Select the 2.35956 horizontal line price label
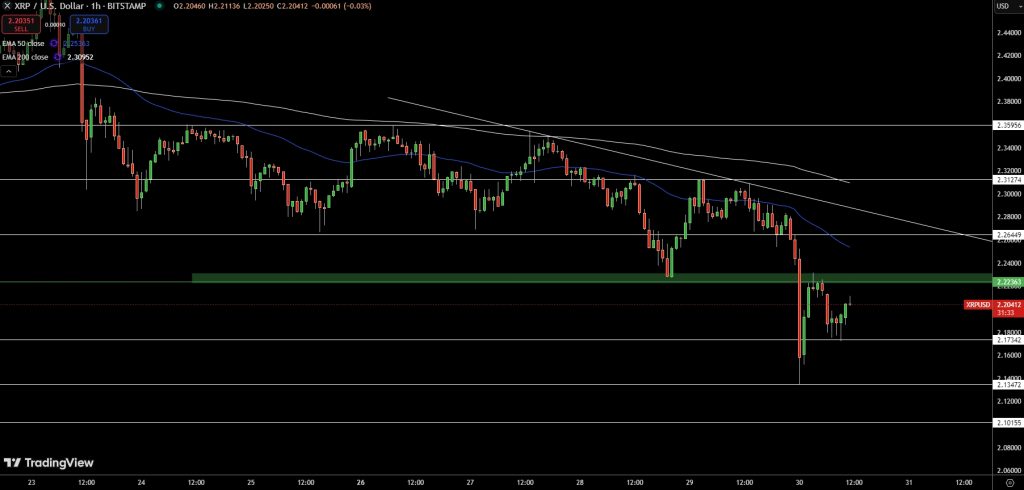The image size is (1024, 490). pos(1006,124)
